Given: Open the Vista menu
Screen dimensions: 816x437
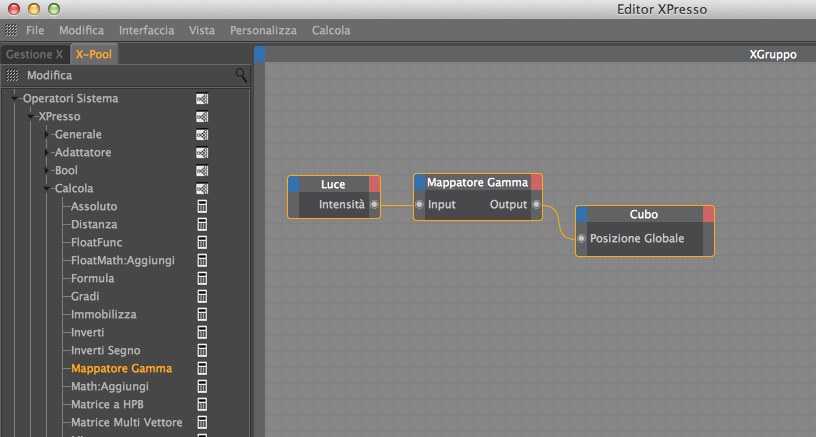Looking at the screenshot, I should [x=202, y=30].
